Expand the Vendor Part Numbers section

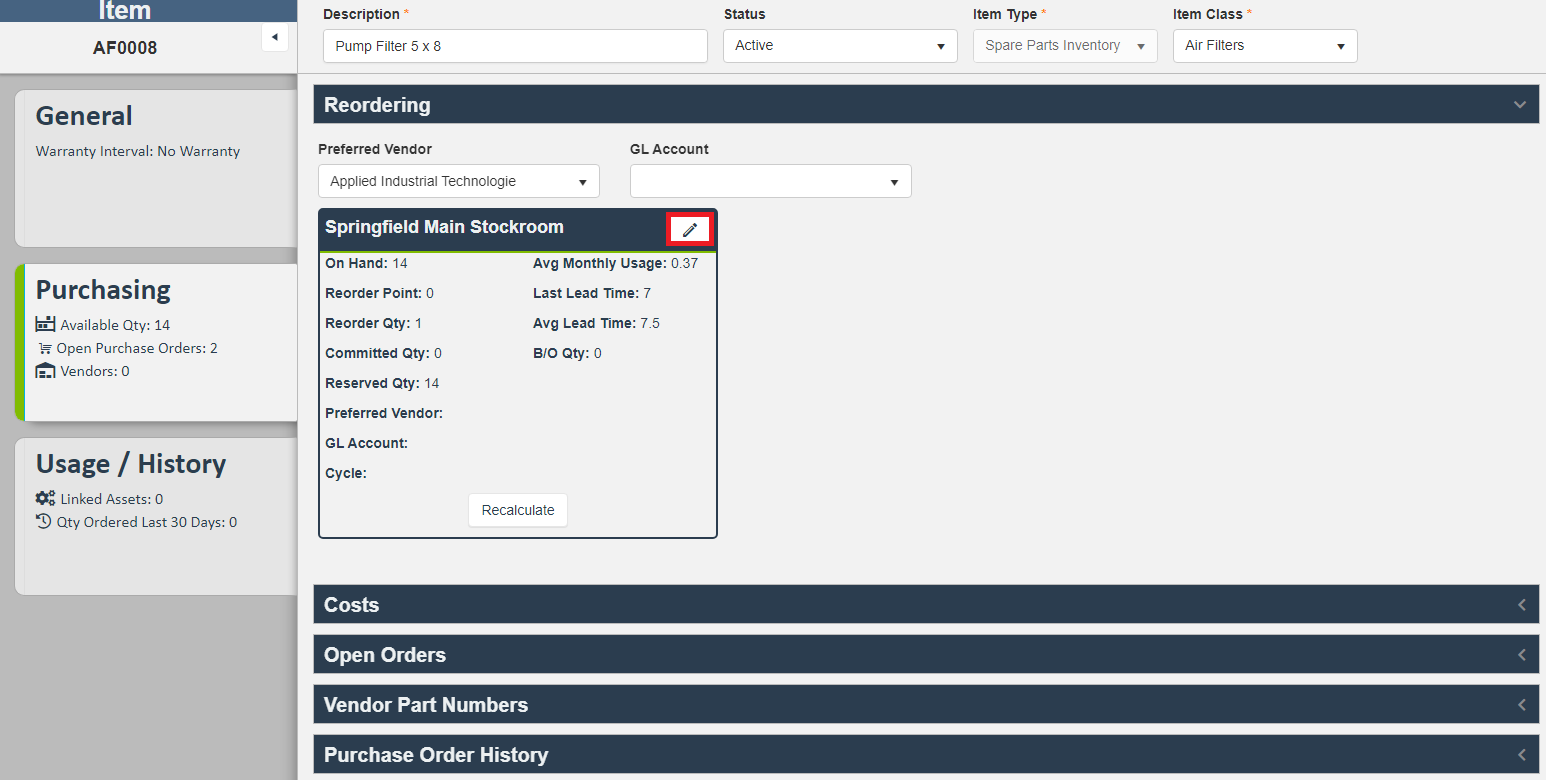tap(1519, 704)
